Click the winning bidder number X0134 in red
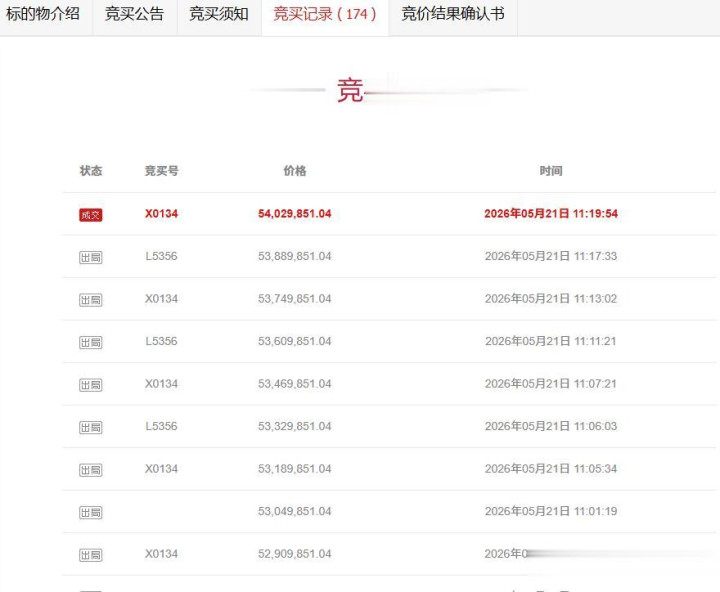720x592 pixels. tap(161, 214)
